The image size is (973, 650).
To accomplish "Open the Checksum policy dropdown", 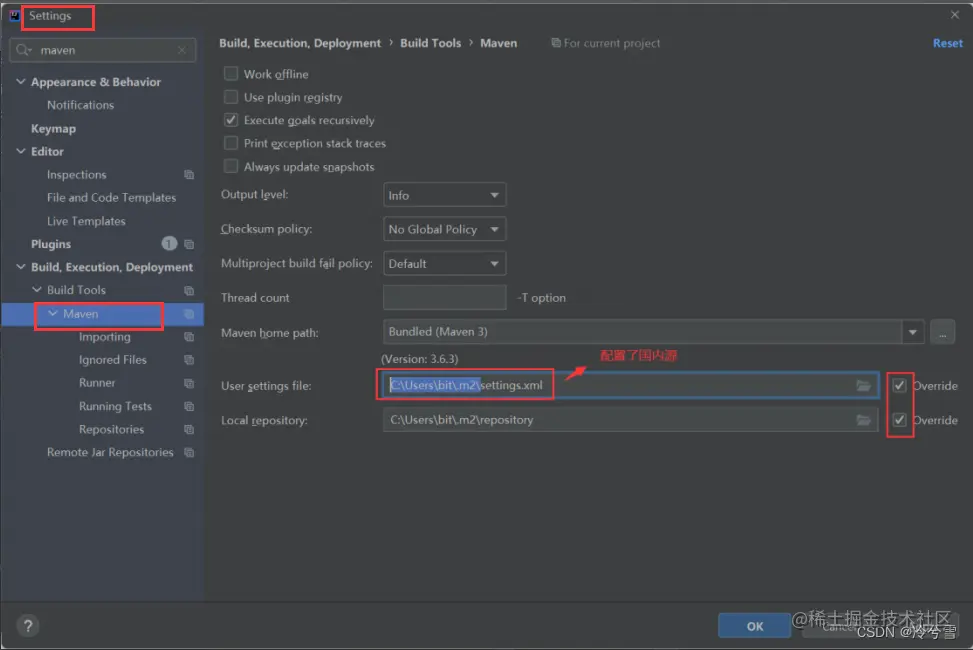I will (x=444, y=229).
